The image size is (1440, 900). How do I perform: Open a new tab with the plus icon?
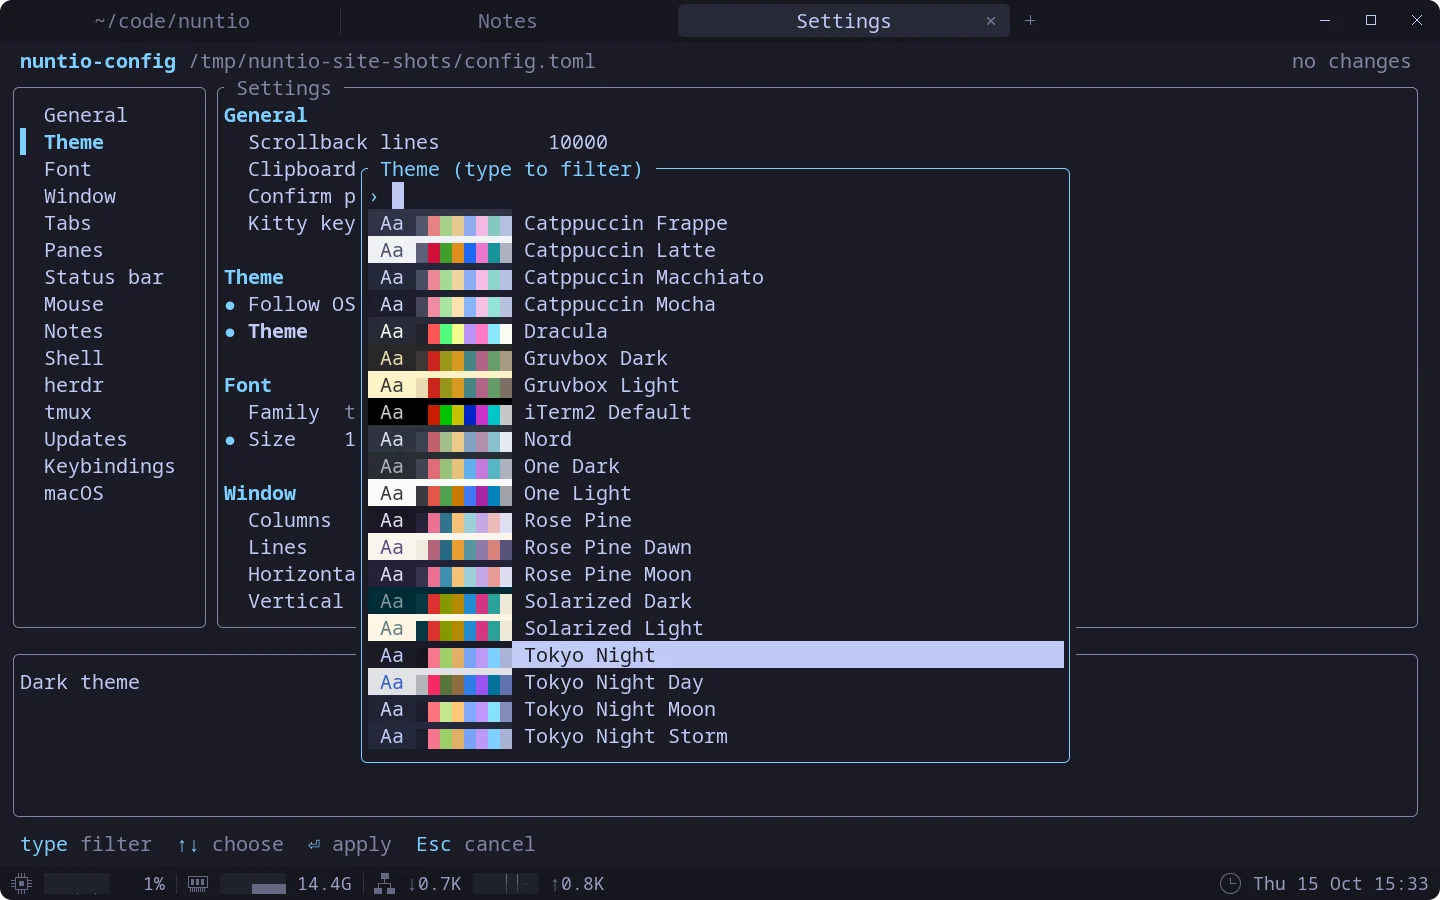pyautogui.click(x=1030, y=21)
